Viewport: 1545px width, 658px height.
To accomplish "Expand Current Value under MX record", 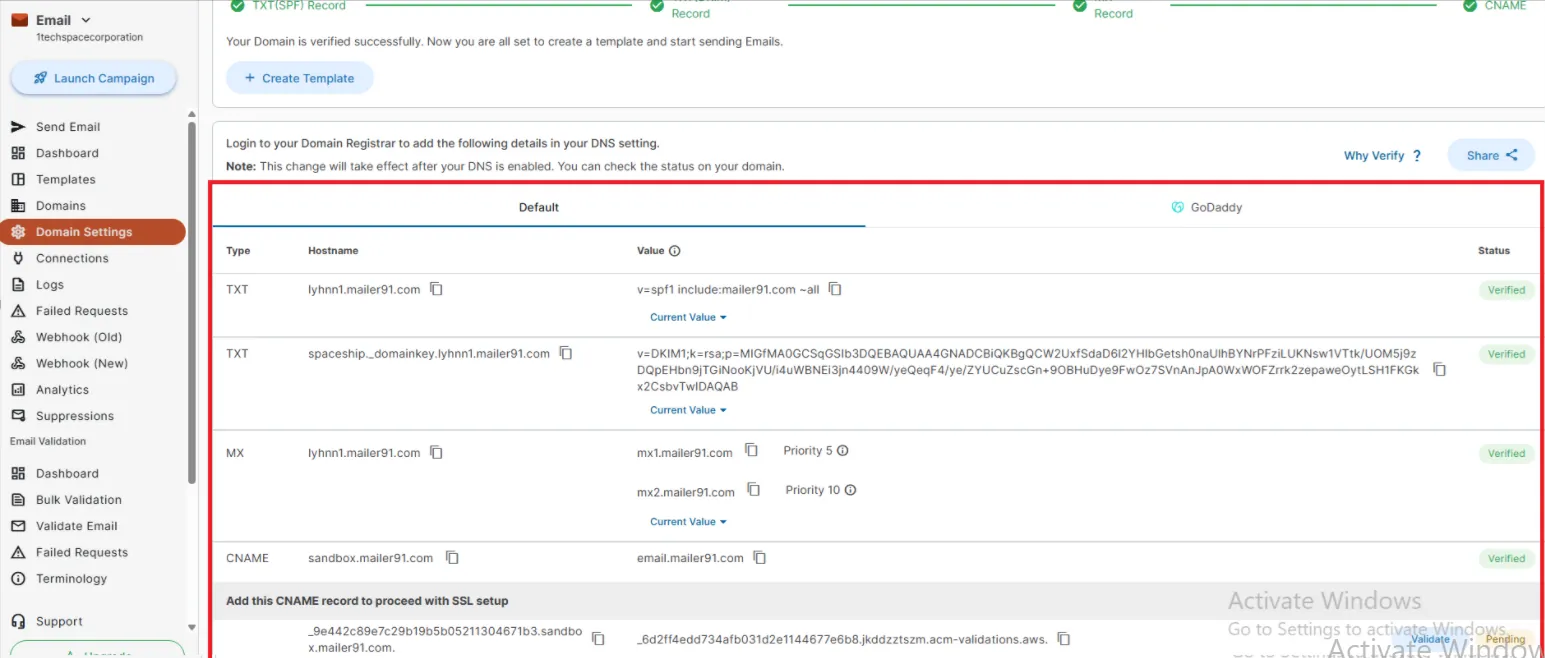I will pyautogui.click(x=688, y=522).
